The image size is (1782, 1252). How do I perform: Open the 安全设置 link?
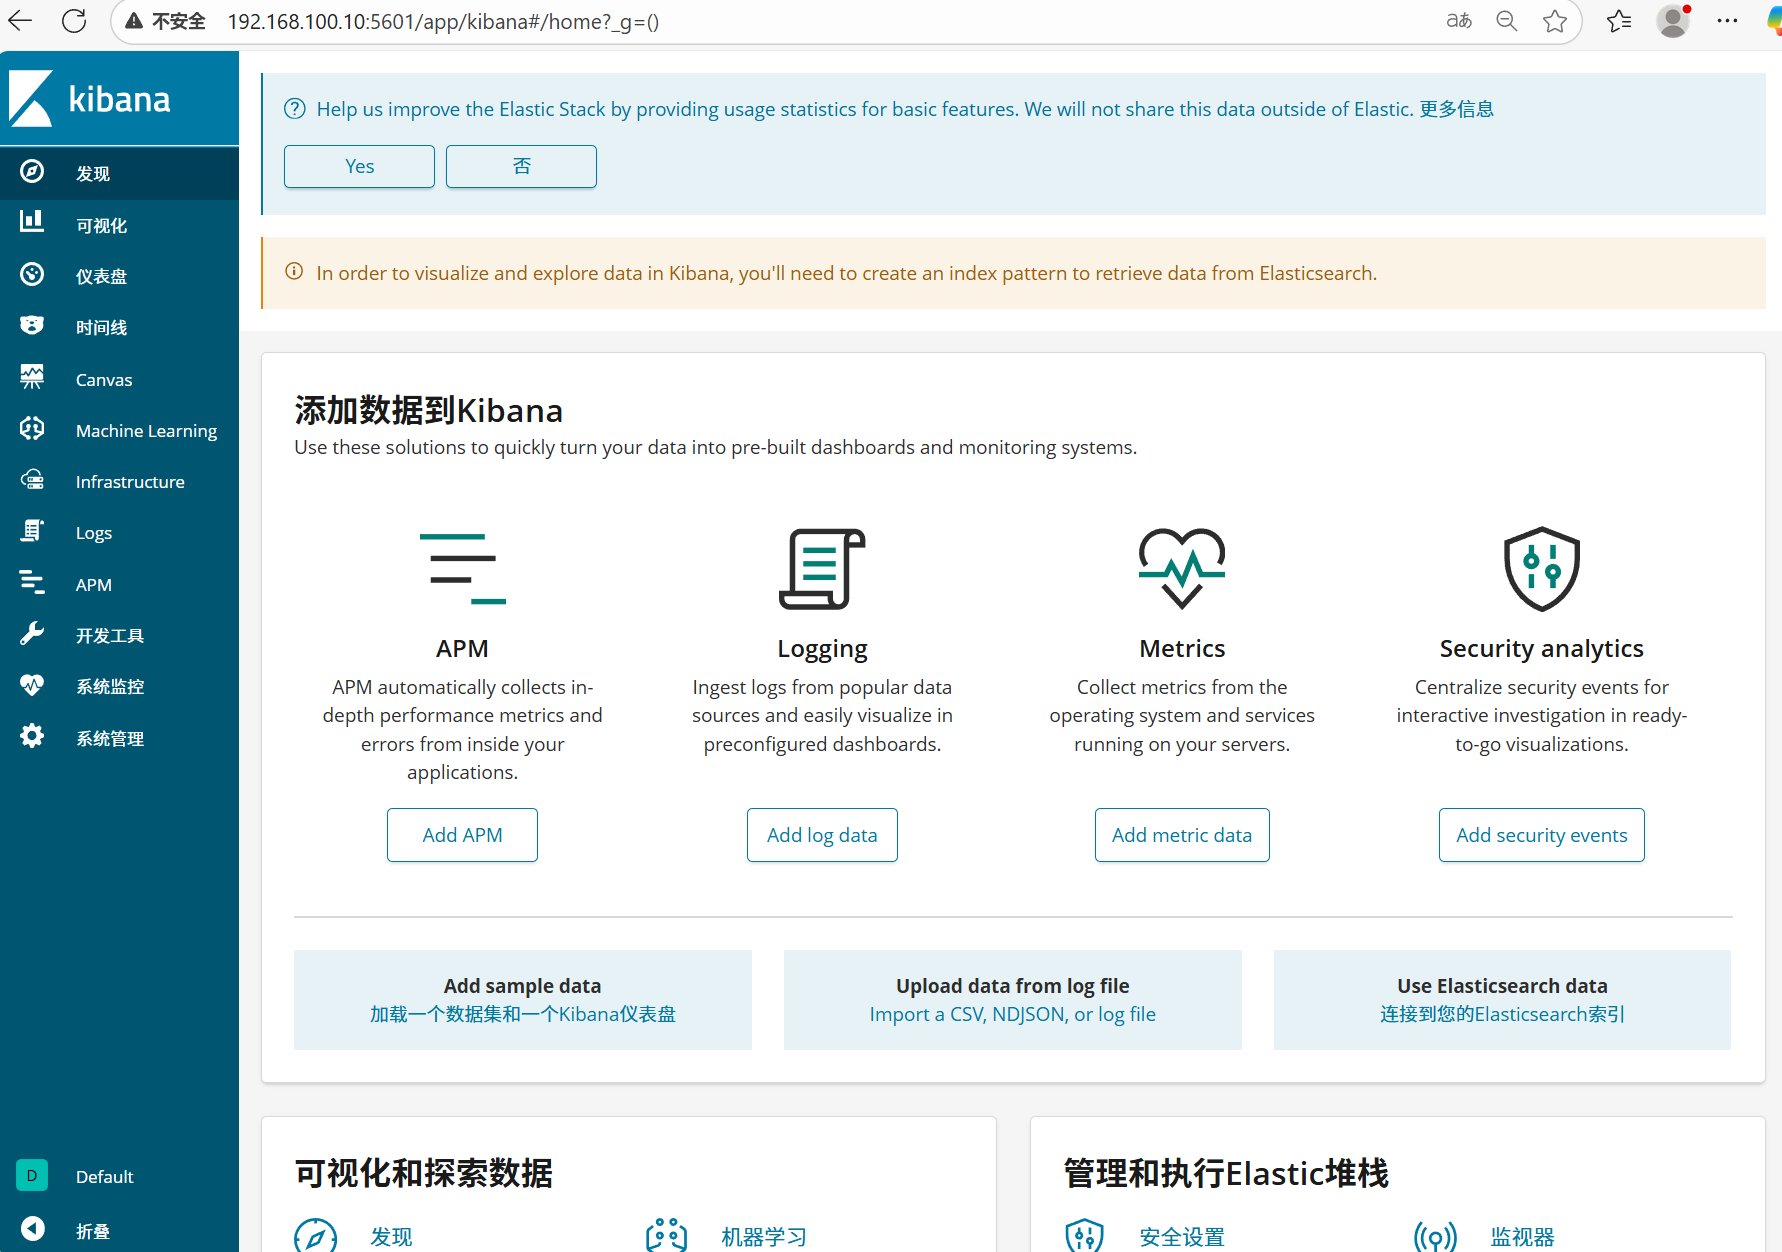point(1182,1237)
